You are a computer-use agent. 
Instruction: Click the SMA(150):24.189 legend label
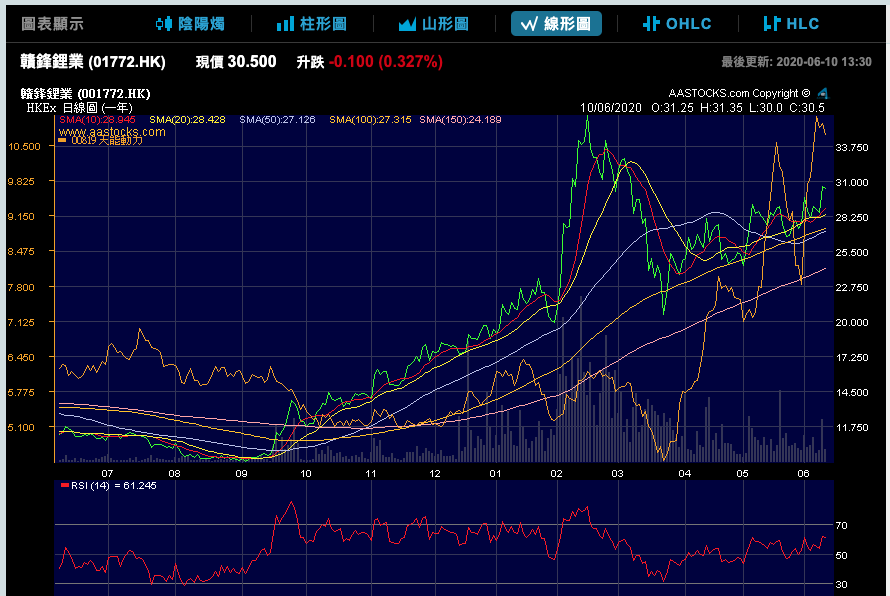pos(460,120)
